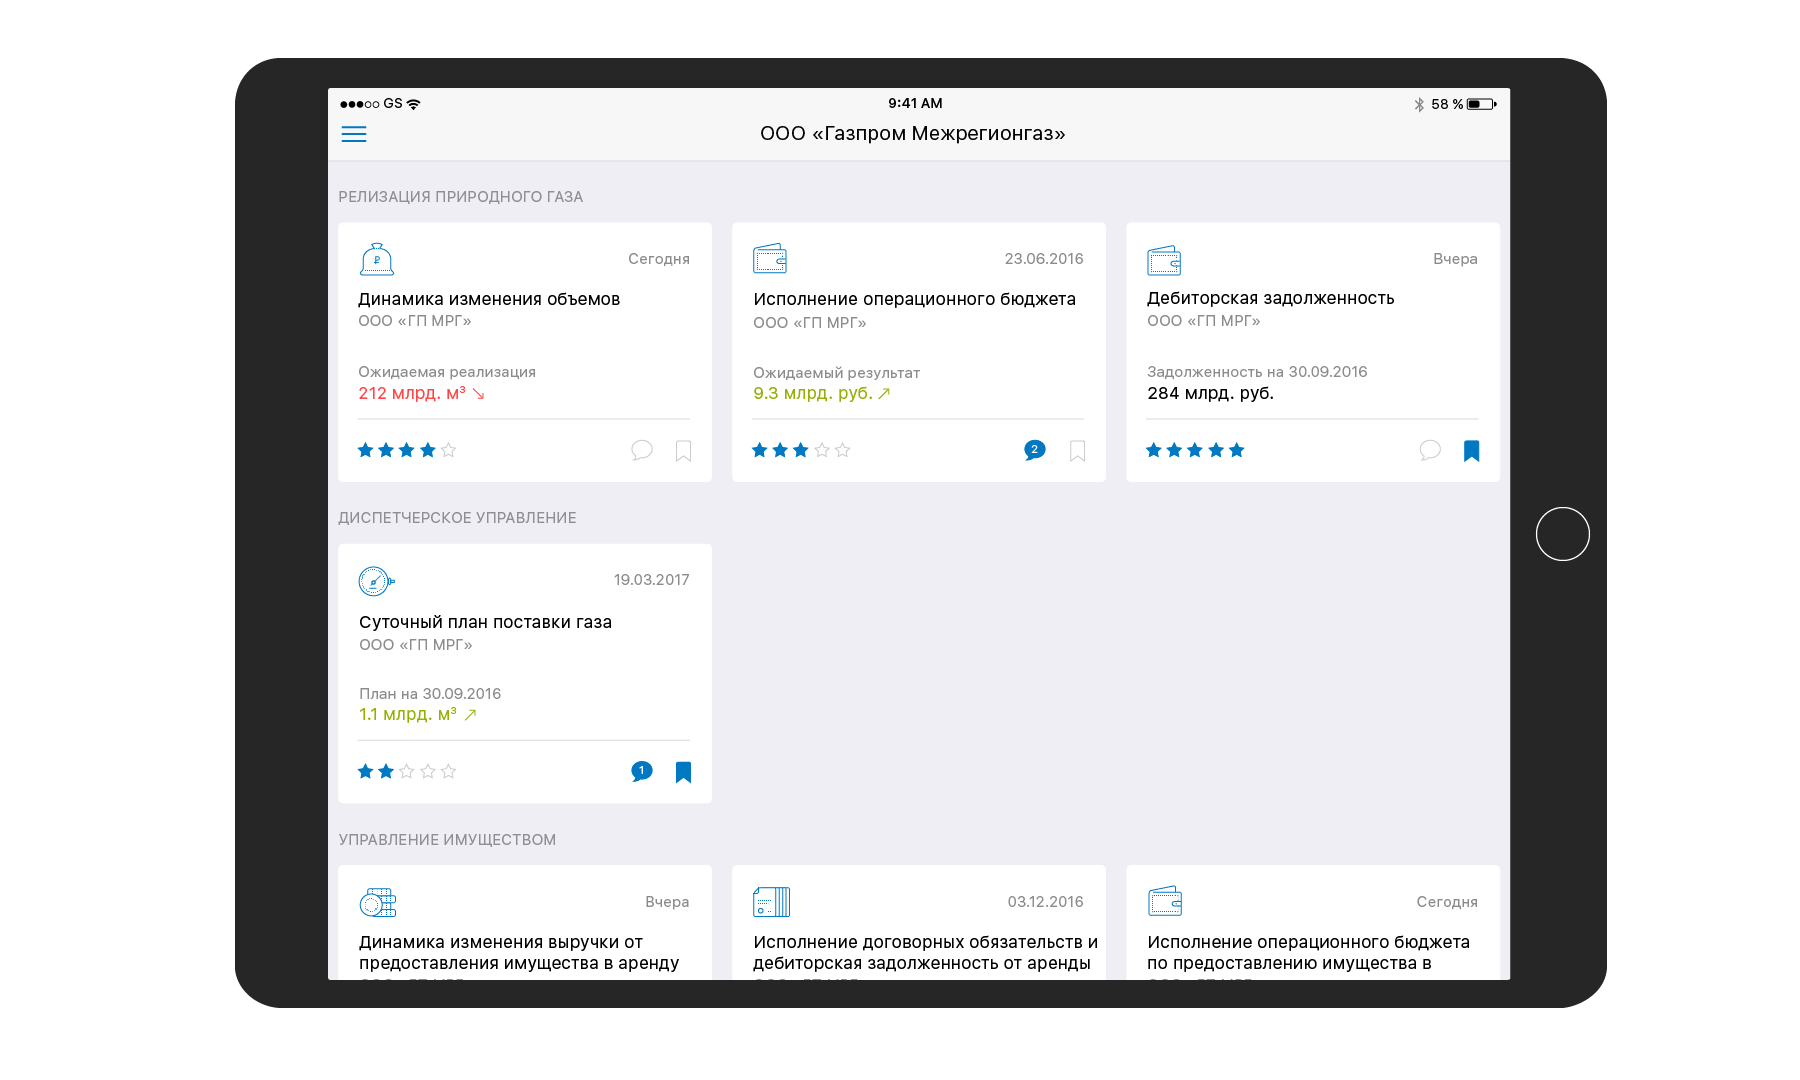Click the gauge icon on Суточный план поставки газа

click(376, 581)
